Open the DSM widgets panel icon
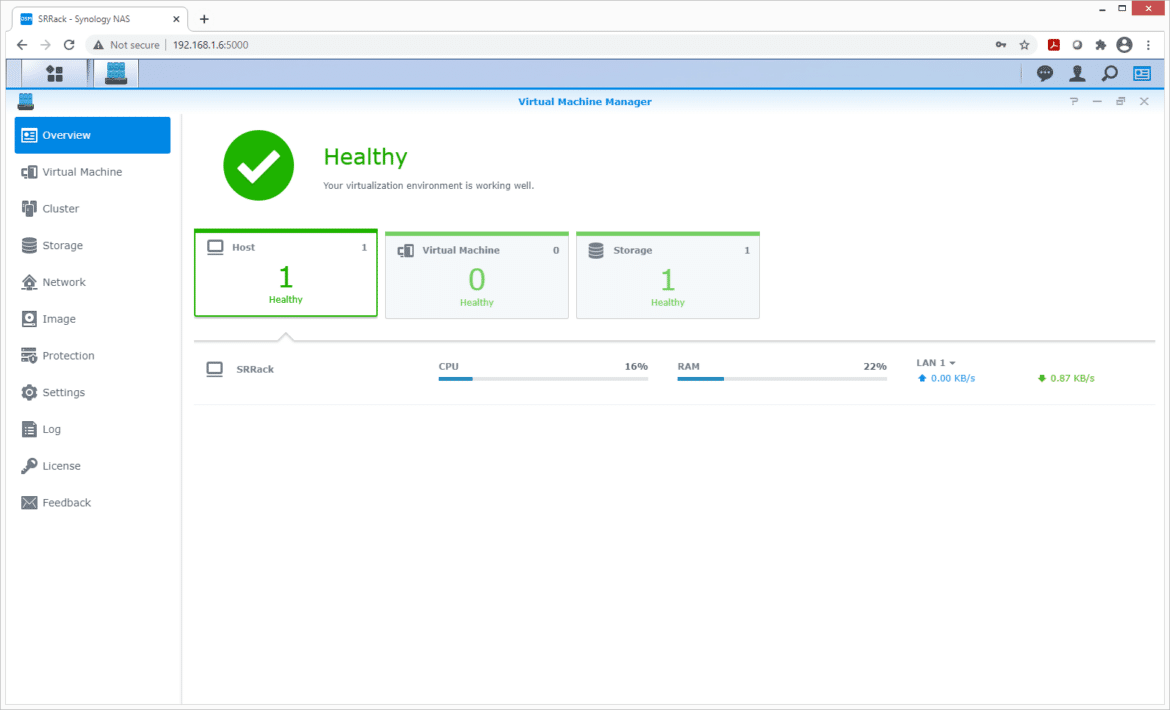 1142,73
